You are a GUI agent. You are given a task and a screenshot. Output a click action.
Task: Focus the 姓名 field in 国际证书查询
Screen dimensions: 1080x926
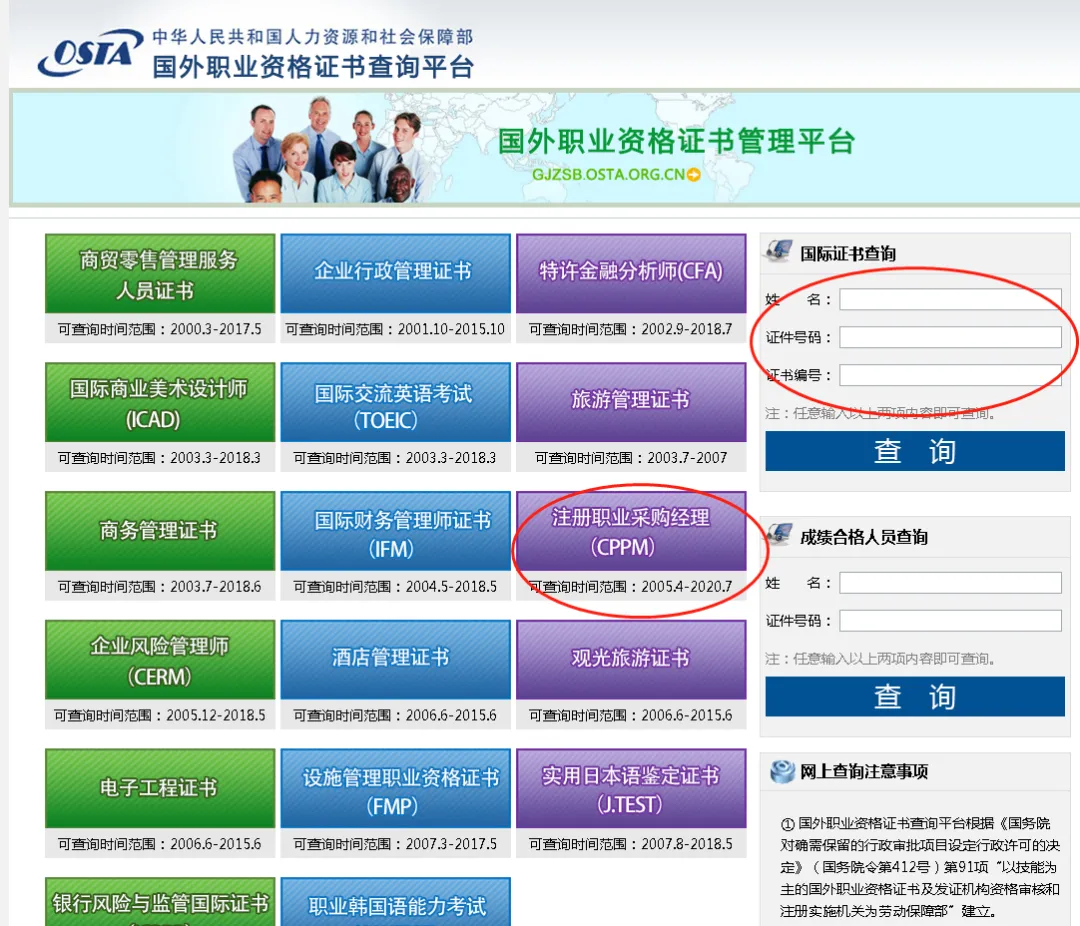[950, 300]
